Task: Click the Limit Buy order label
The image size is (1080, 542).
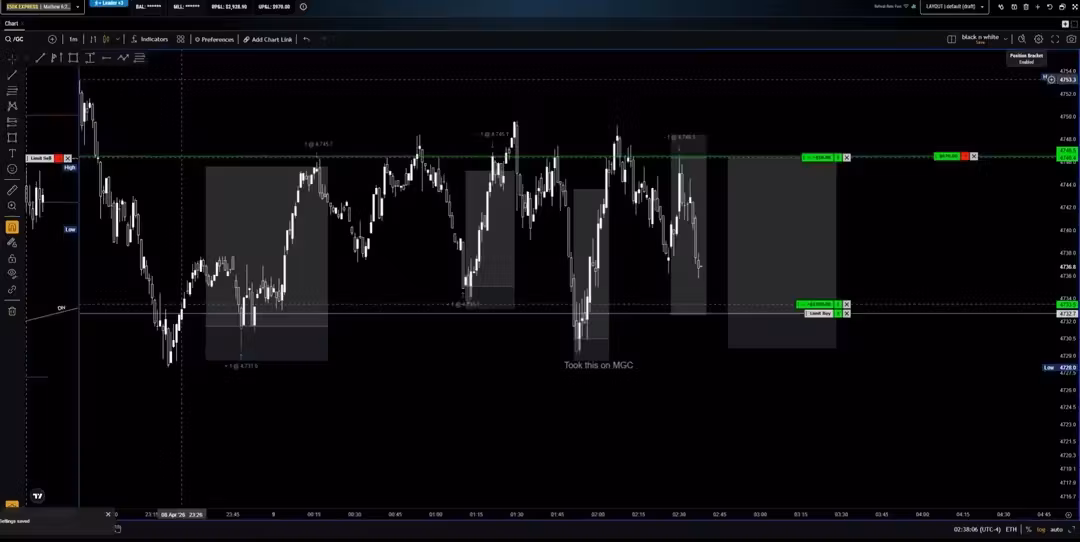Action: click(x=820, y=313)
